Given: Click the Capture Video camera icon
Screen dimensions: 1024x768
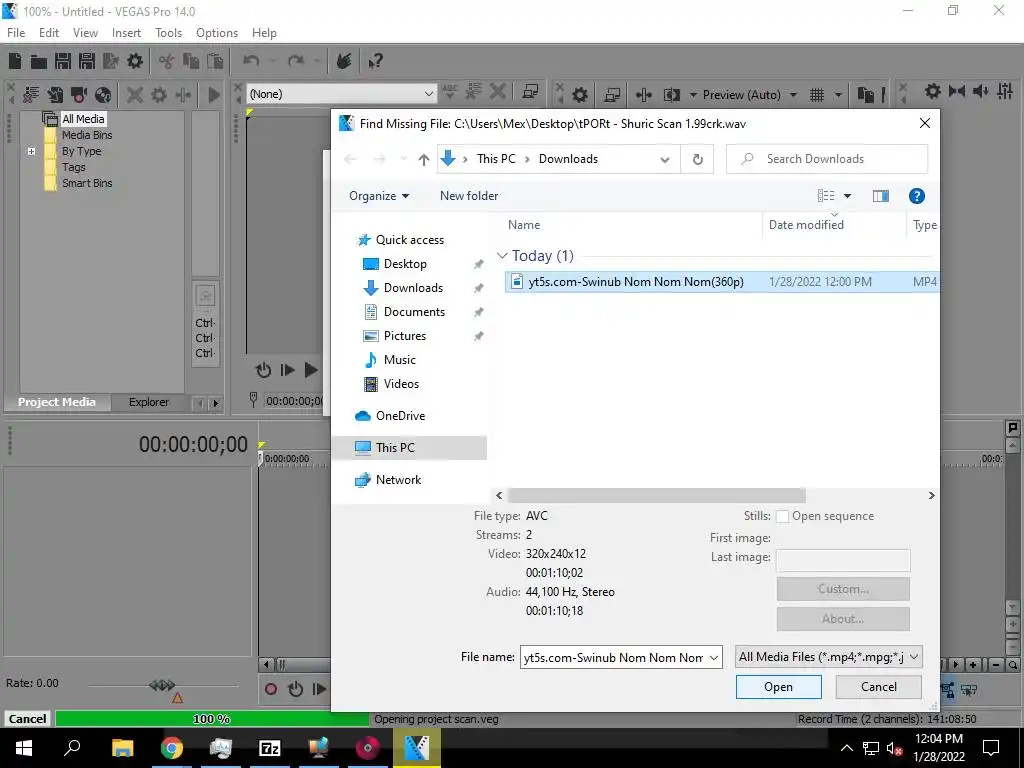Looking at the screenshot, I should [x=79, y=95].
